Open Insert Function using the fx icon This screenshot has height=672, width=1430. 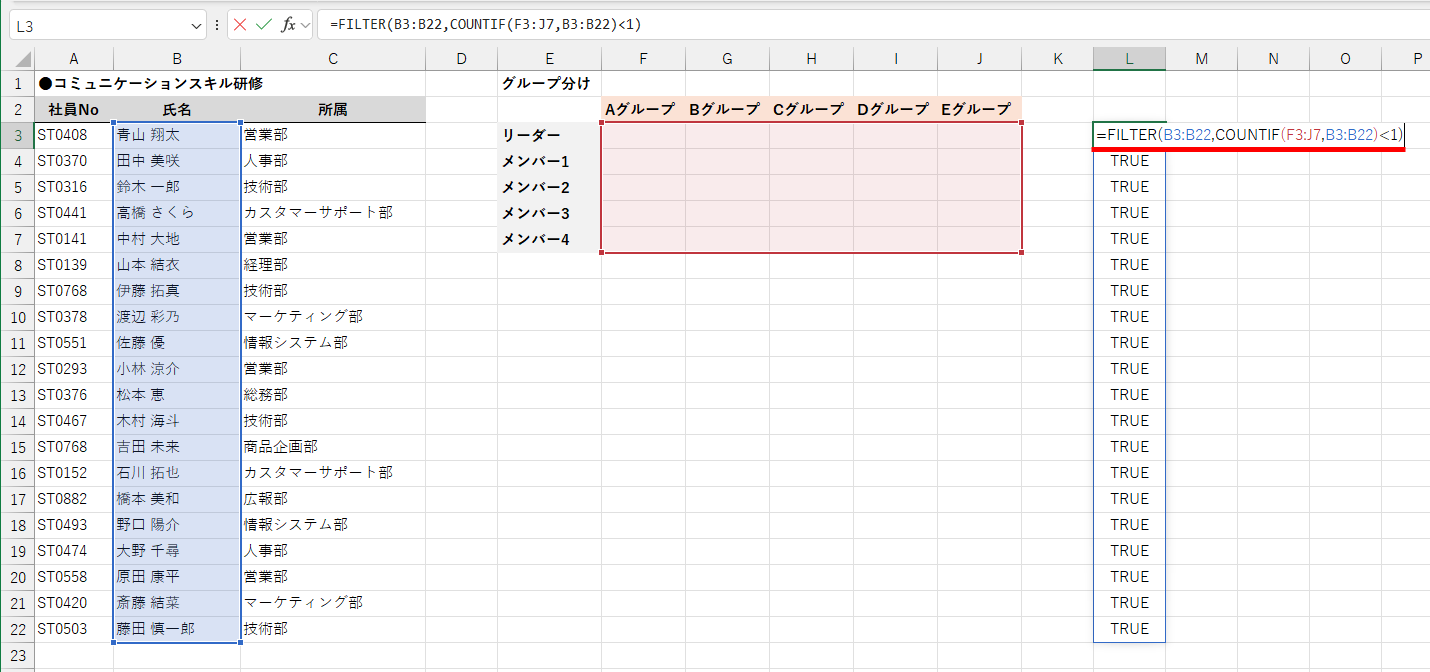click(288, 26)
